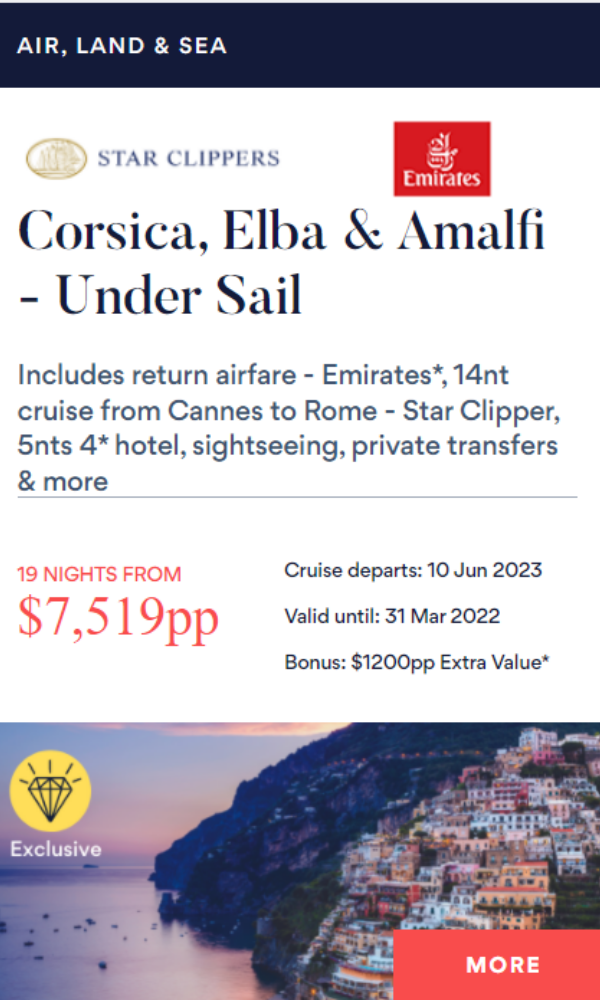Click the diamond graphic inside the yellow circle

coord(50,791)
